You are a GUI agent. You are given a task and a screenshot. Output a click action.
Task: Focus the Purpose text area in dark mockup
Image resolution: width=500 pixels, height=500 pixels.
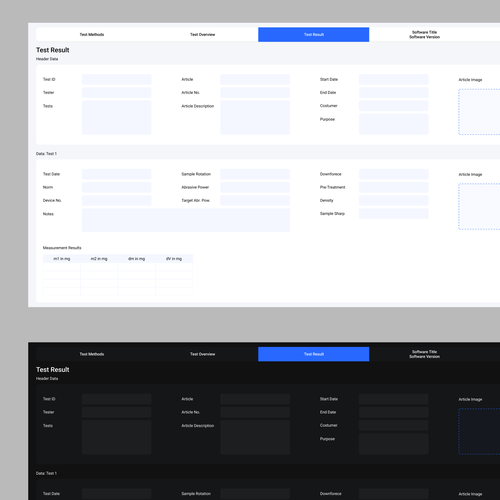394,444
